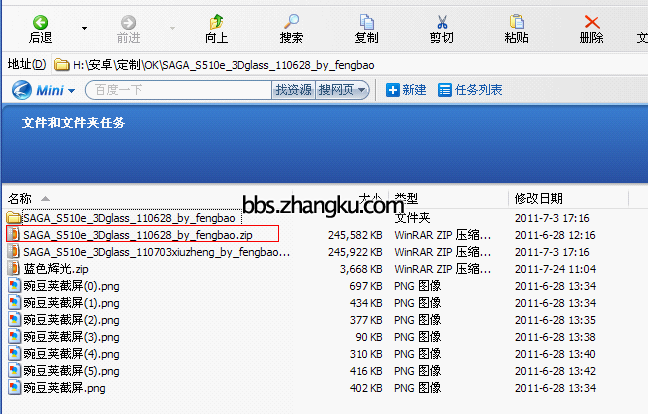This screenshot has width=648, height=414.
Task: Click the 245,582 KB size cell
Action: pos(355,235)
